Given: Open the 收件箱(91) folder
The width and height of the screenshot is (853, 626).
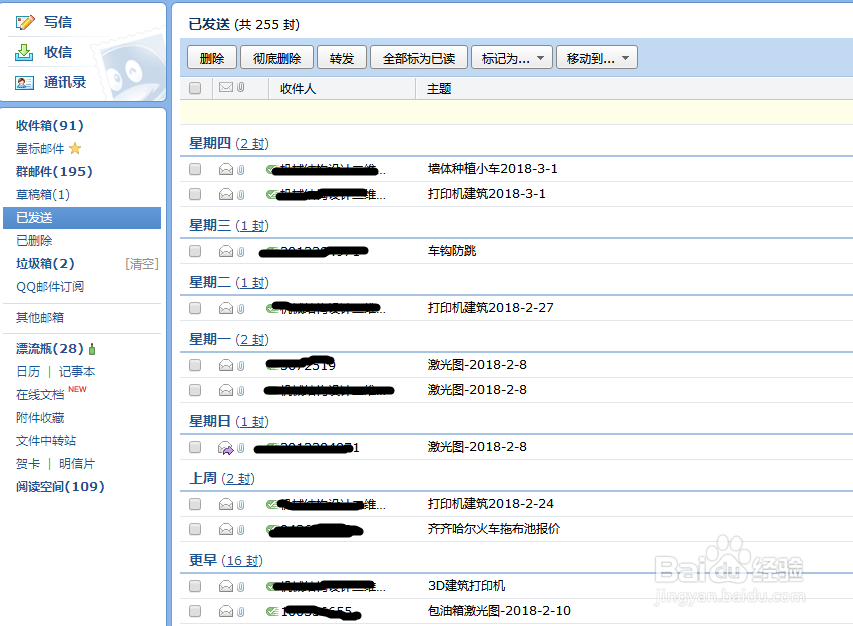Looking at the screenshot, I should pyautogui.click(x=50, y=126).
